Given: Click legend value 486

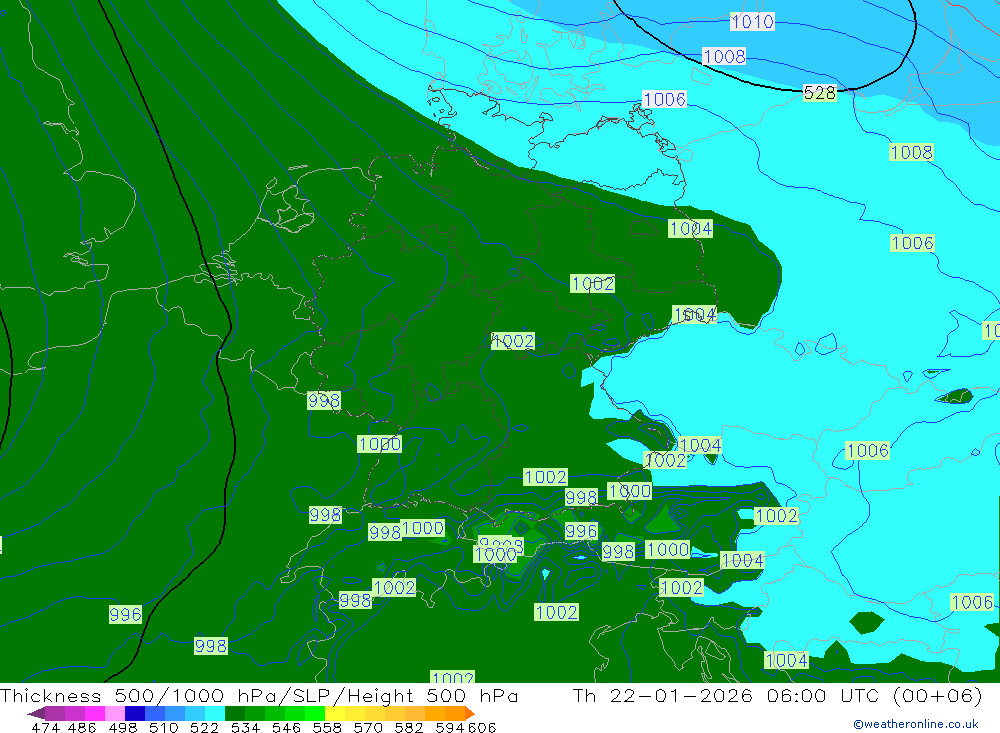Looking at the screenshot, I should (x=82, y=727).
